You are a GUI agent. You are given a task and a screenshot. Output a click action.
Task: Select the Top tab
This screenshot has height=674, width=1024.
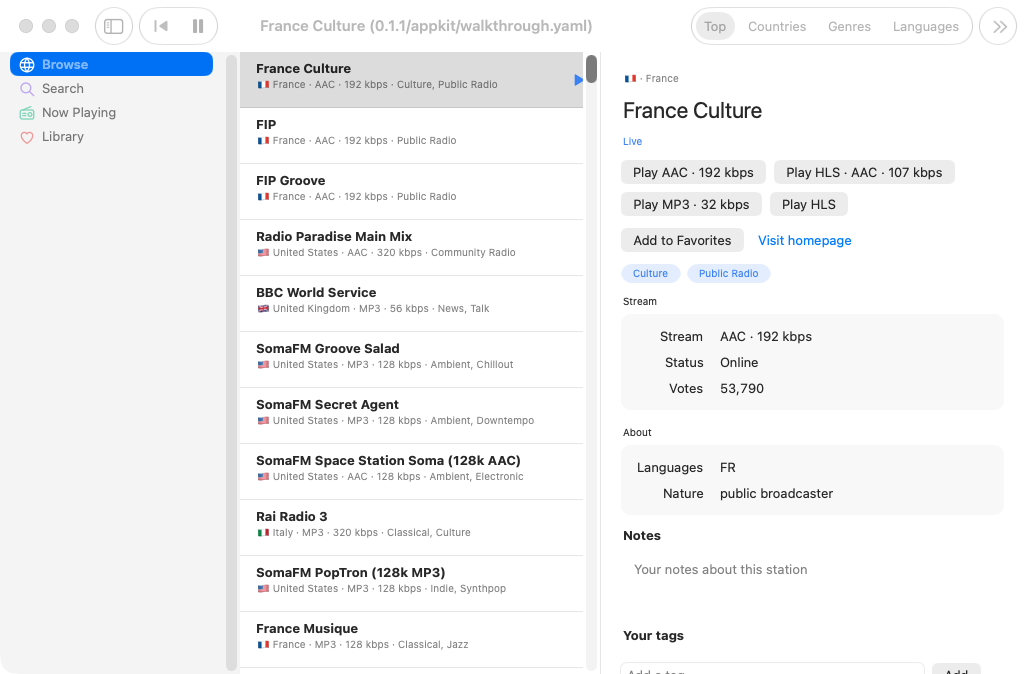pos(714,27)
